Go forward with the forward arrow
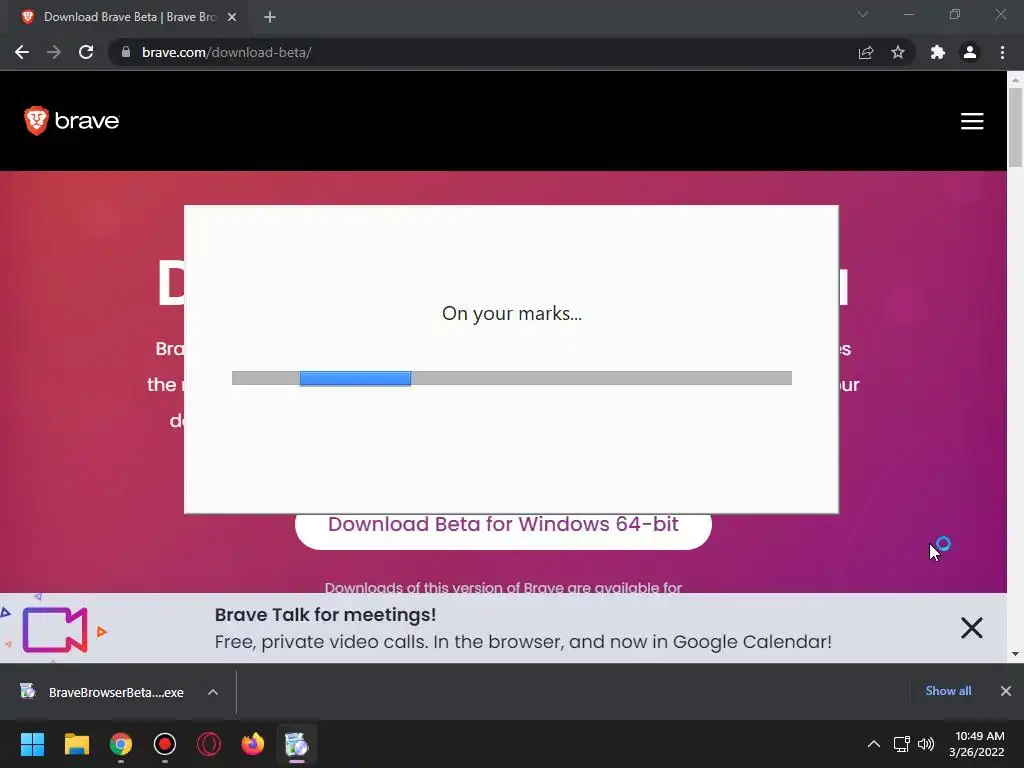 54,52
